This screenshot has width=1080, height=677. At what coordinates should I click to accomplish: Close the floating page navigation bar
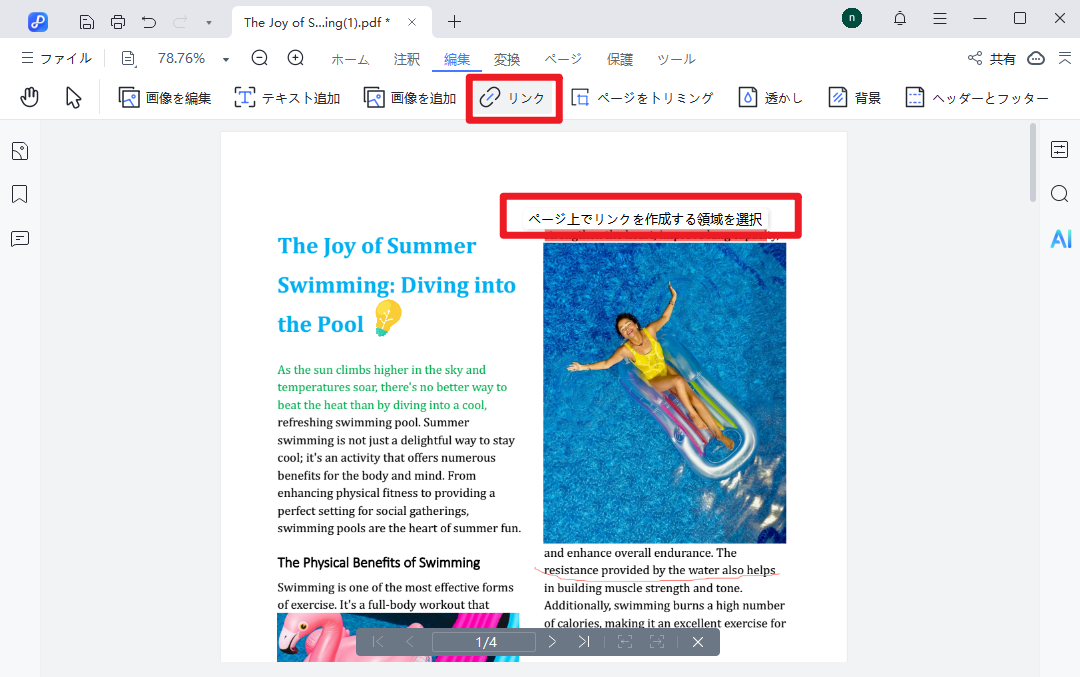698,642
